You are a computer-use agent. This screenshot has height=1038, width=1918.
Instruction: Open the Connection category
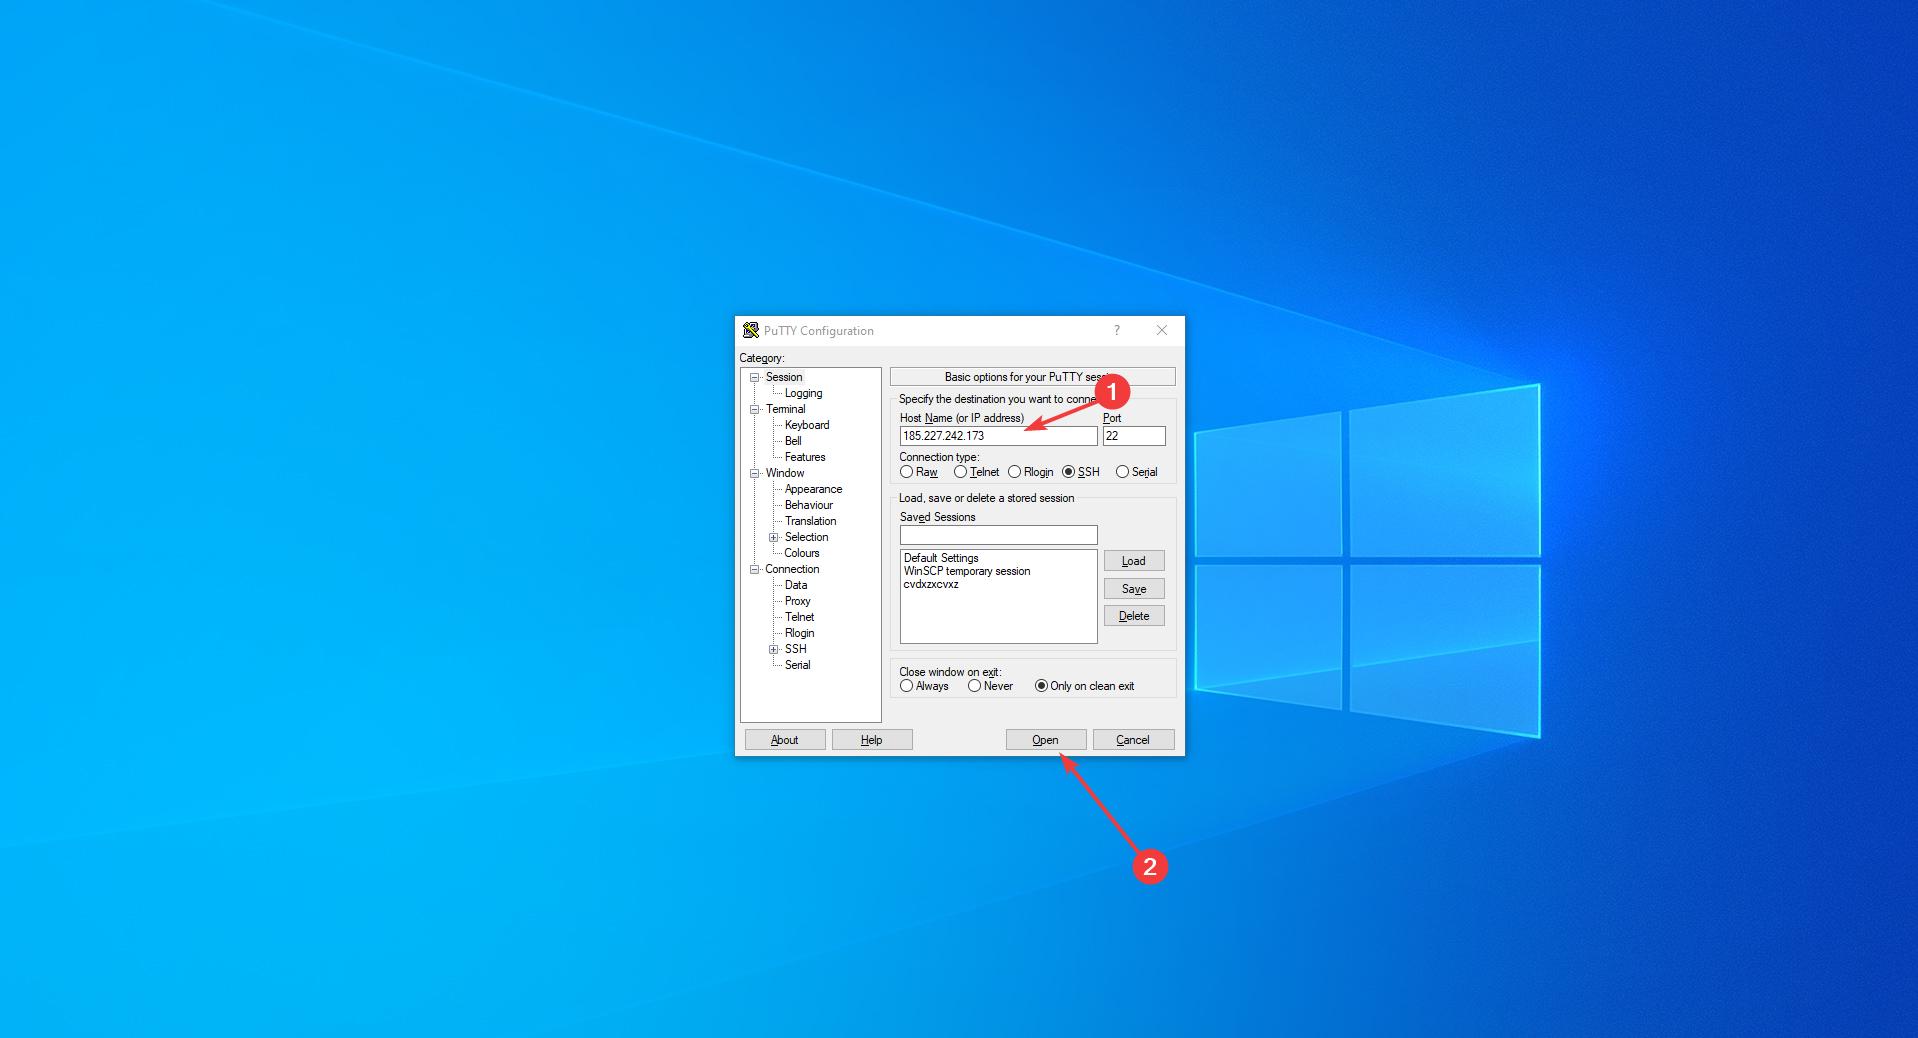(792, 569)
